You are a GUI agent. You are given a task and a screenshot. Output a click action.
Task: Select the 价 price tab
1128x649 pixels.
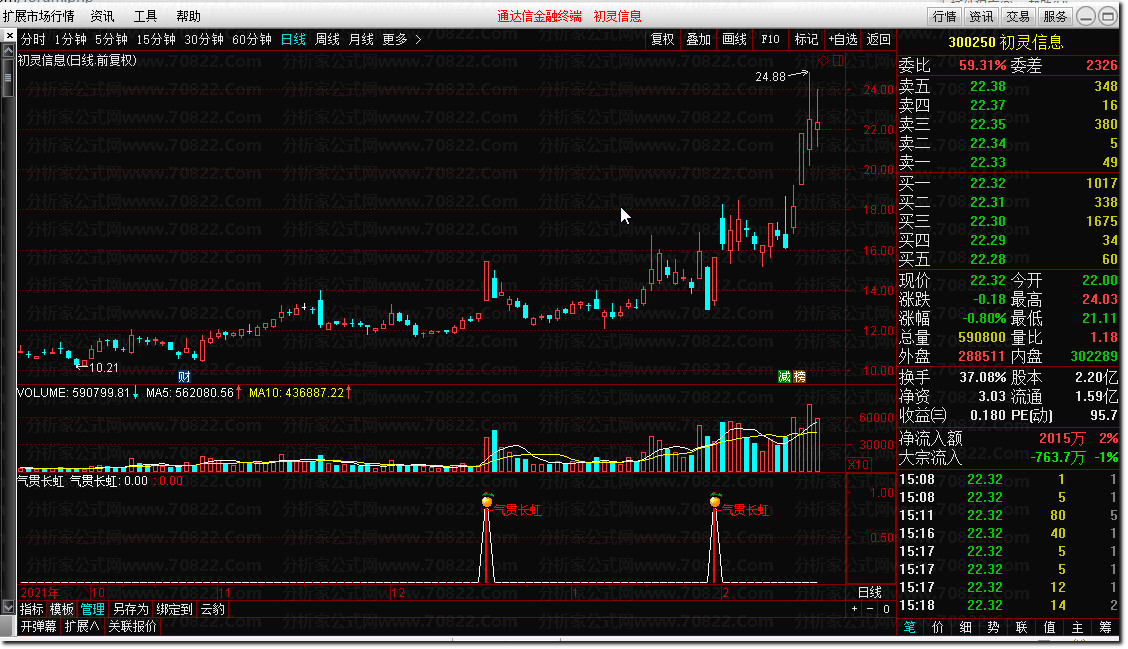click(x=937, y=627)
